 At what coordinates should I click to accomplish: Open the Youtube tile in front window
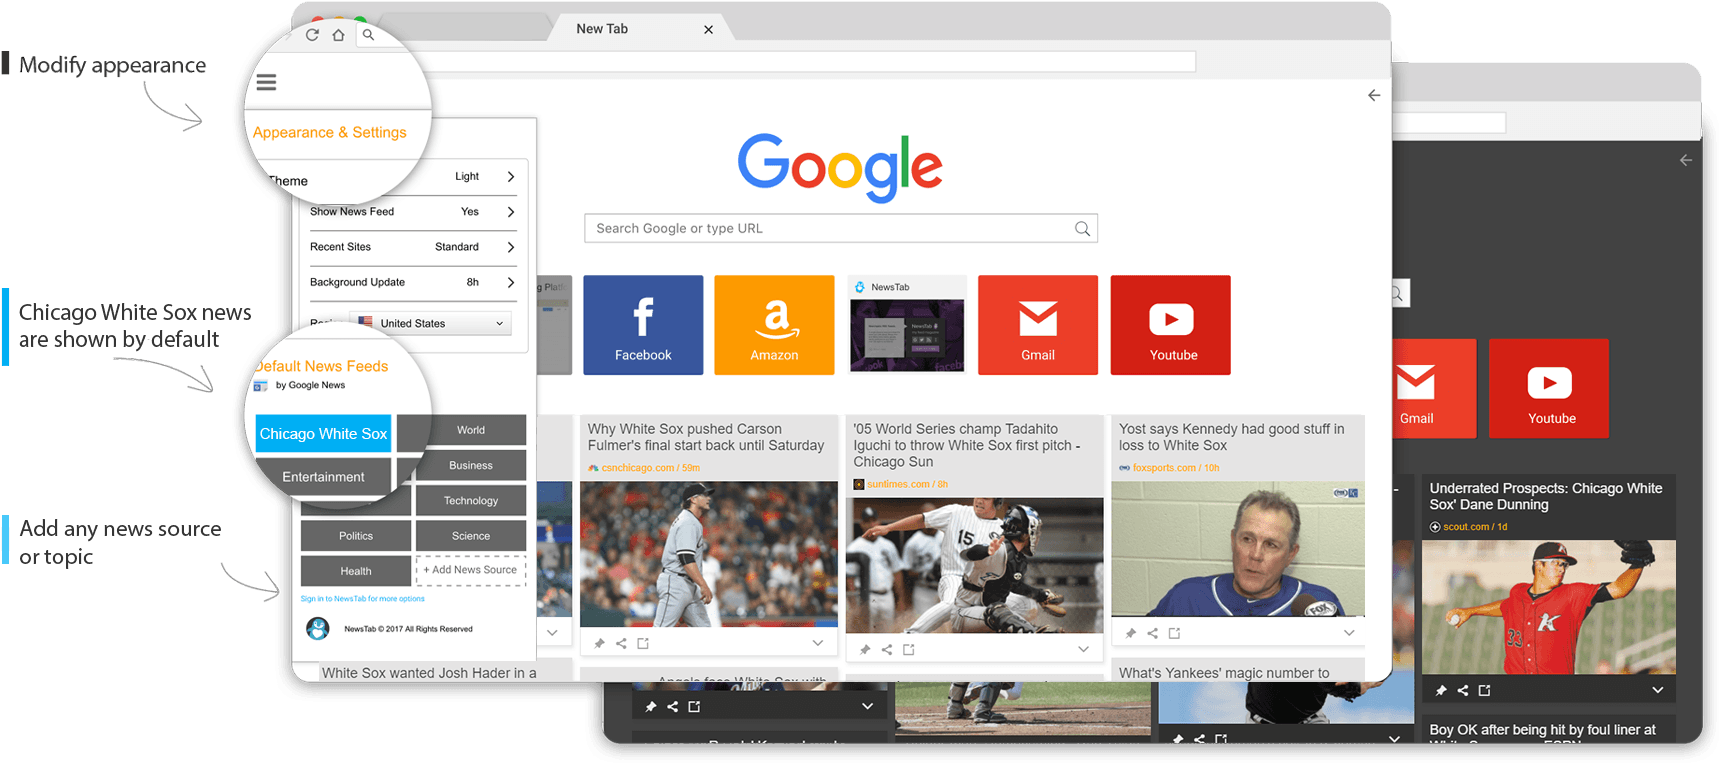pyautogui.click(x=1171, y=325)
